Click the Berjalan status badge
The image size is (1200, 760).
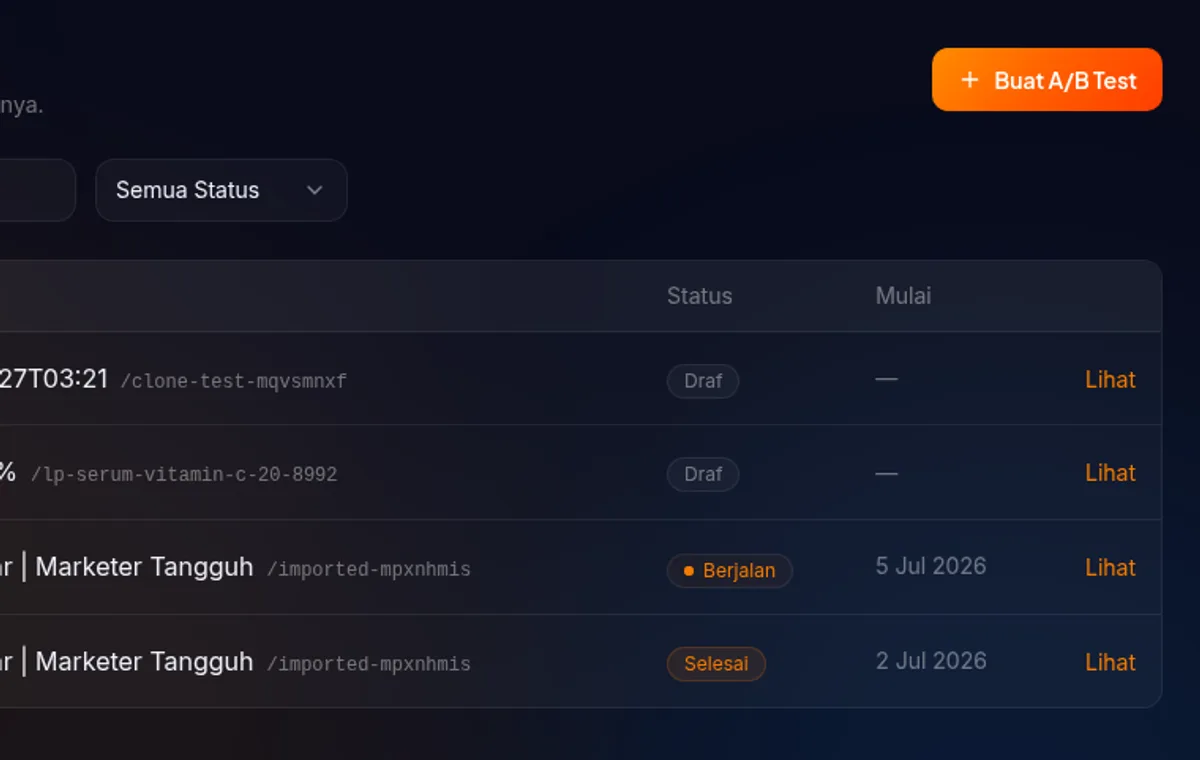(x=729, y=571)
